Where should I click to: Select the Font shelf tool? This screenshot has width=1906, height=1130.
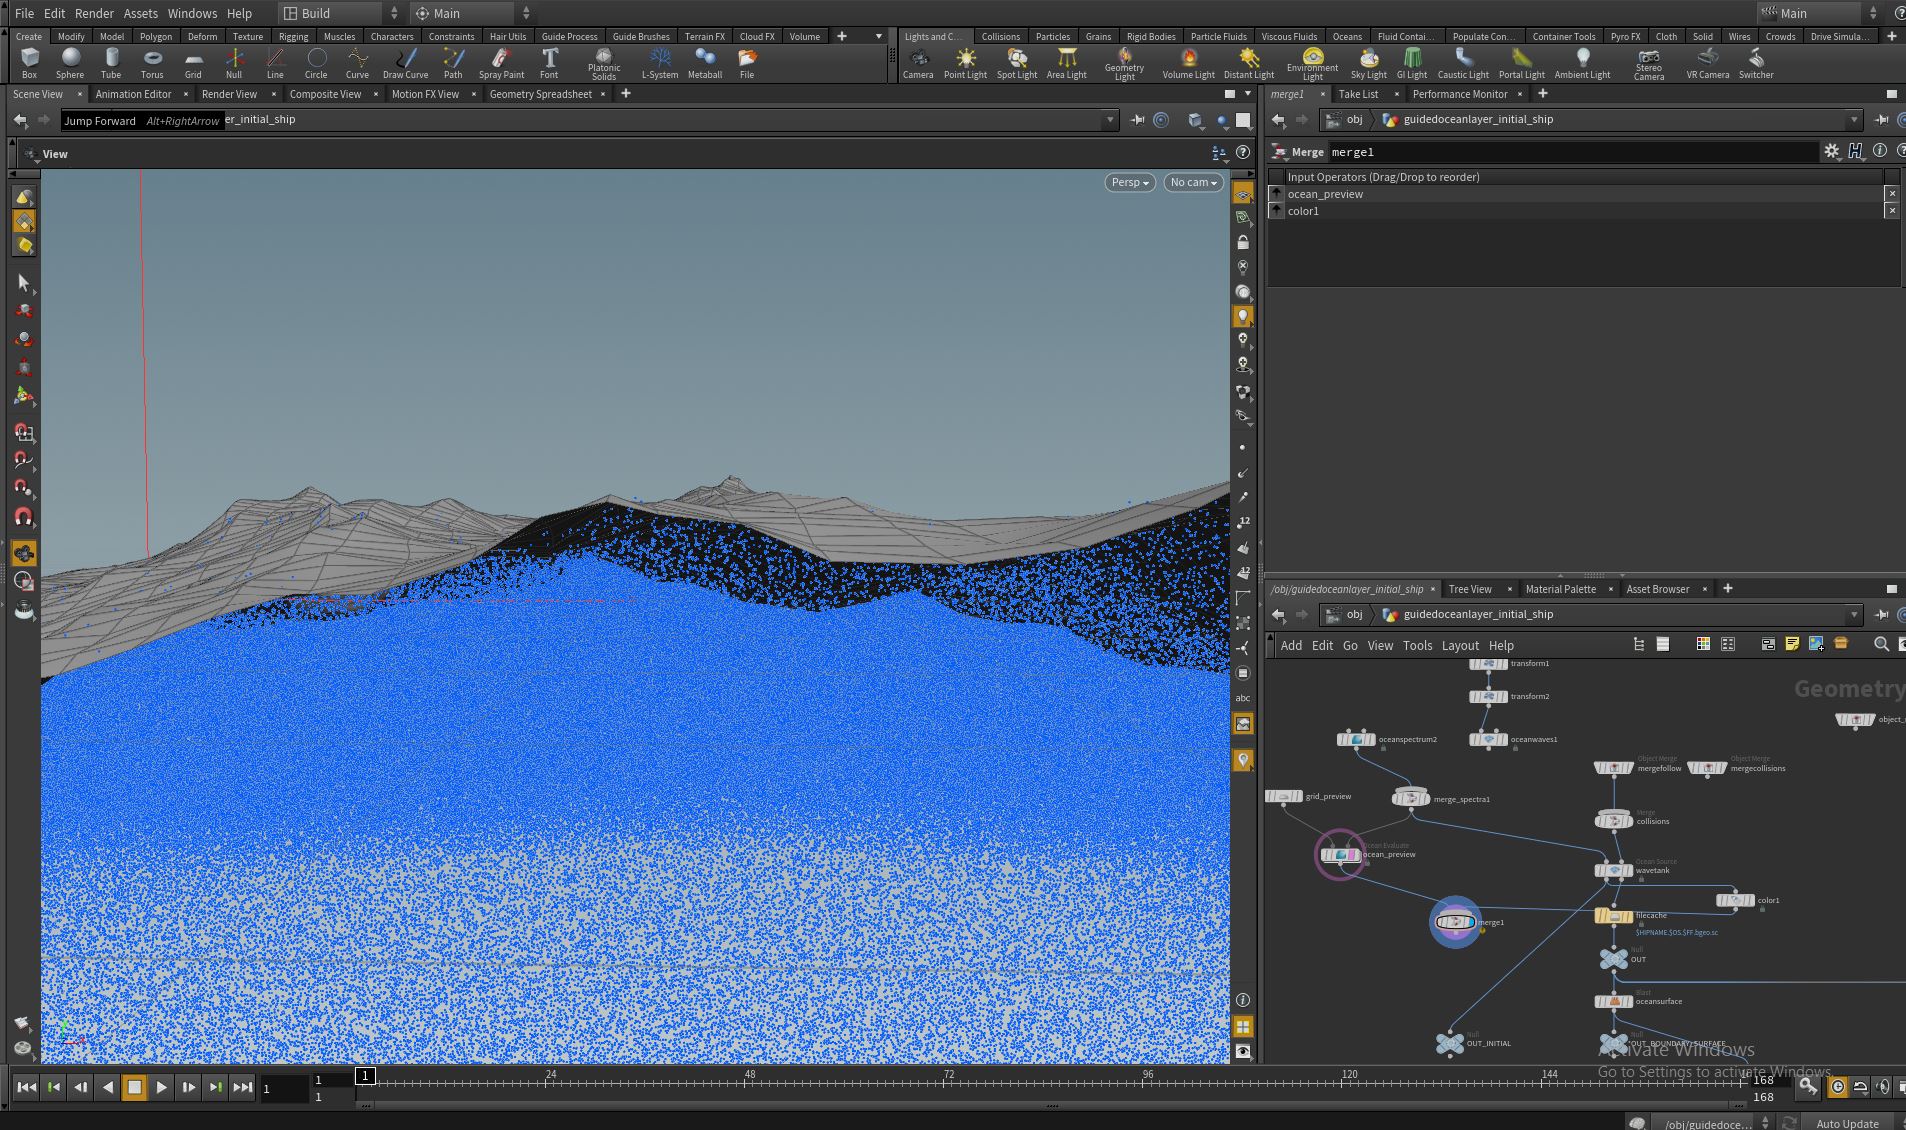pos(549,63)
